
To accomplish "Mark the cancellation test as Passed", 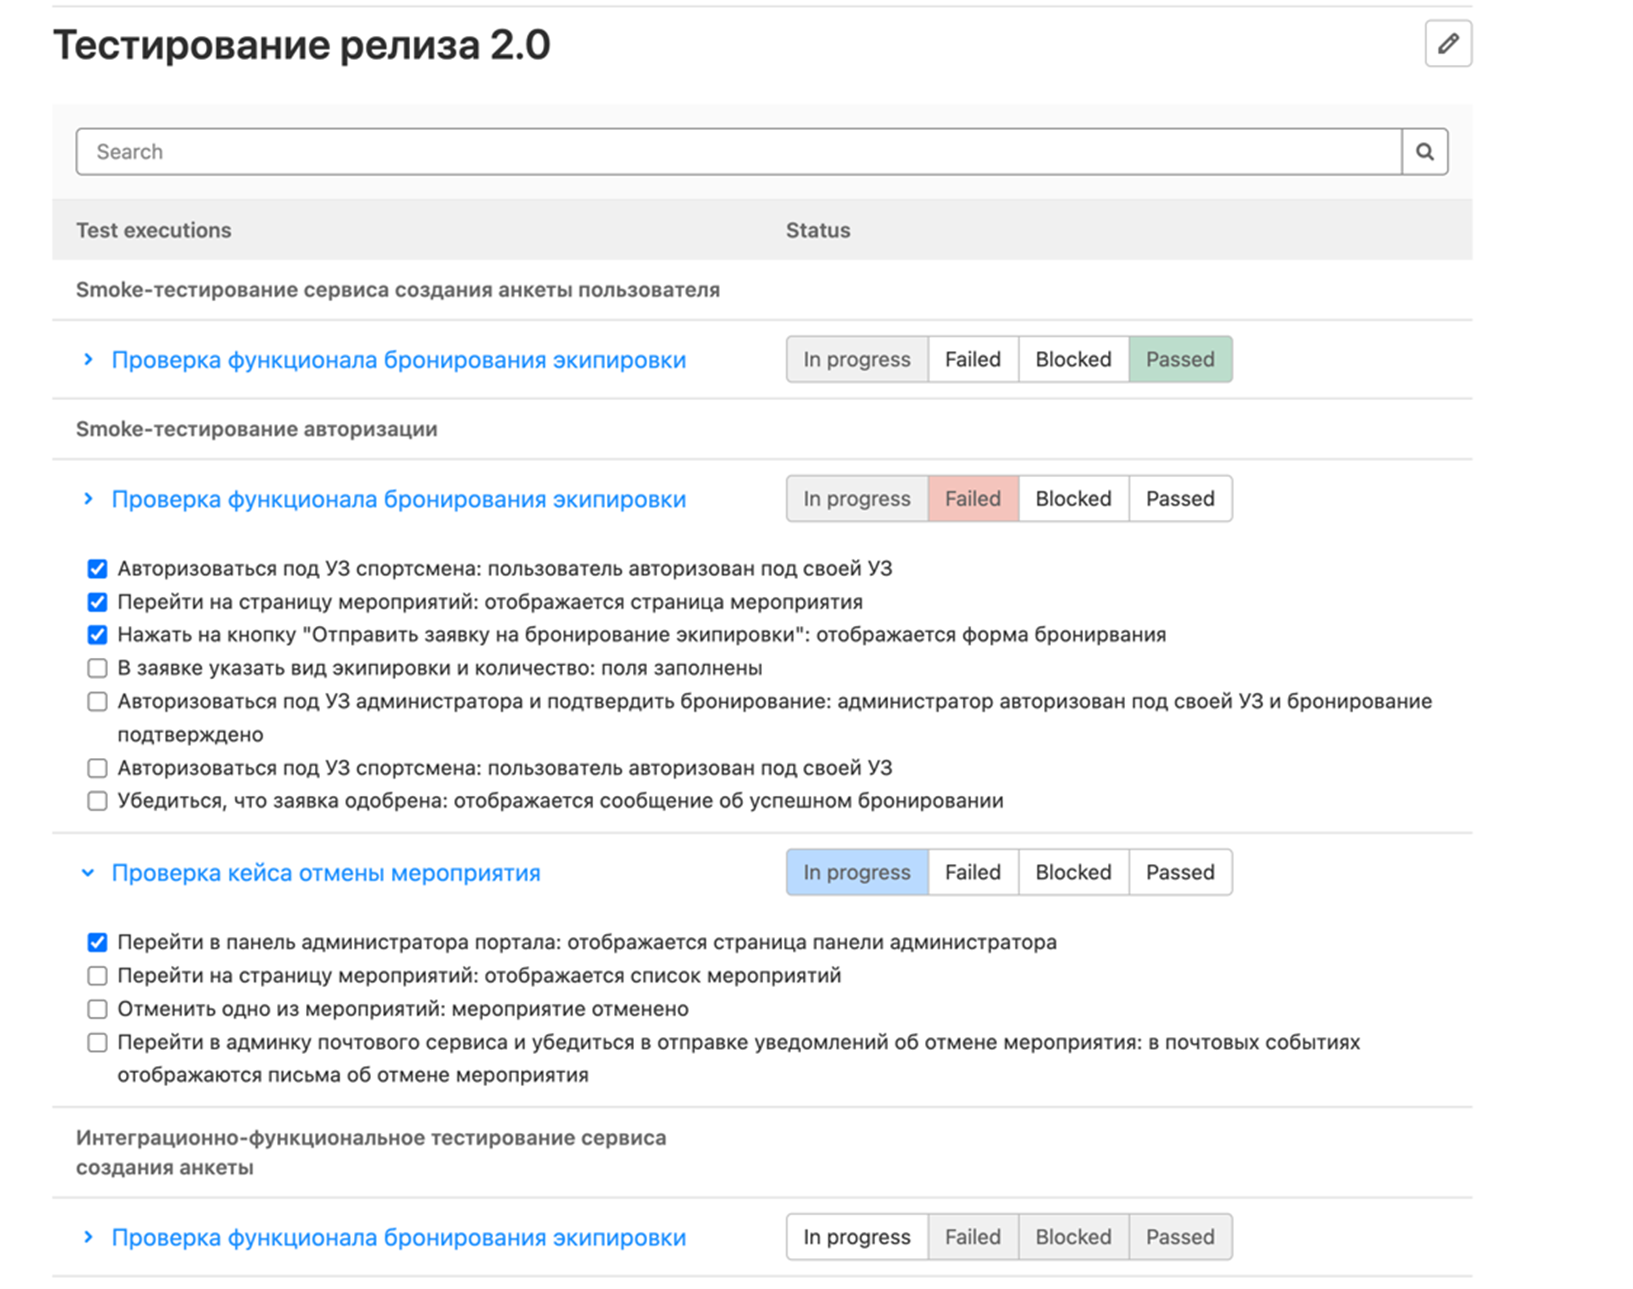I will (1180, 872).
